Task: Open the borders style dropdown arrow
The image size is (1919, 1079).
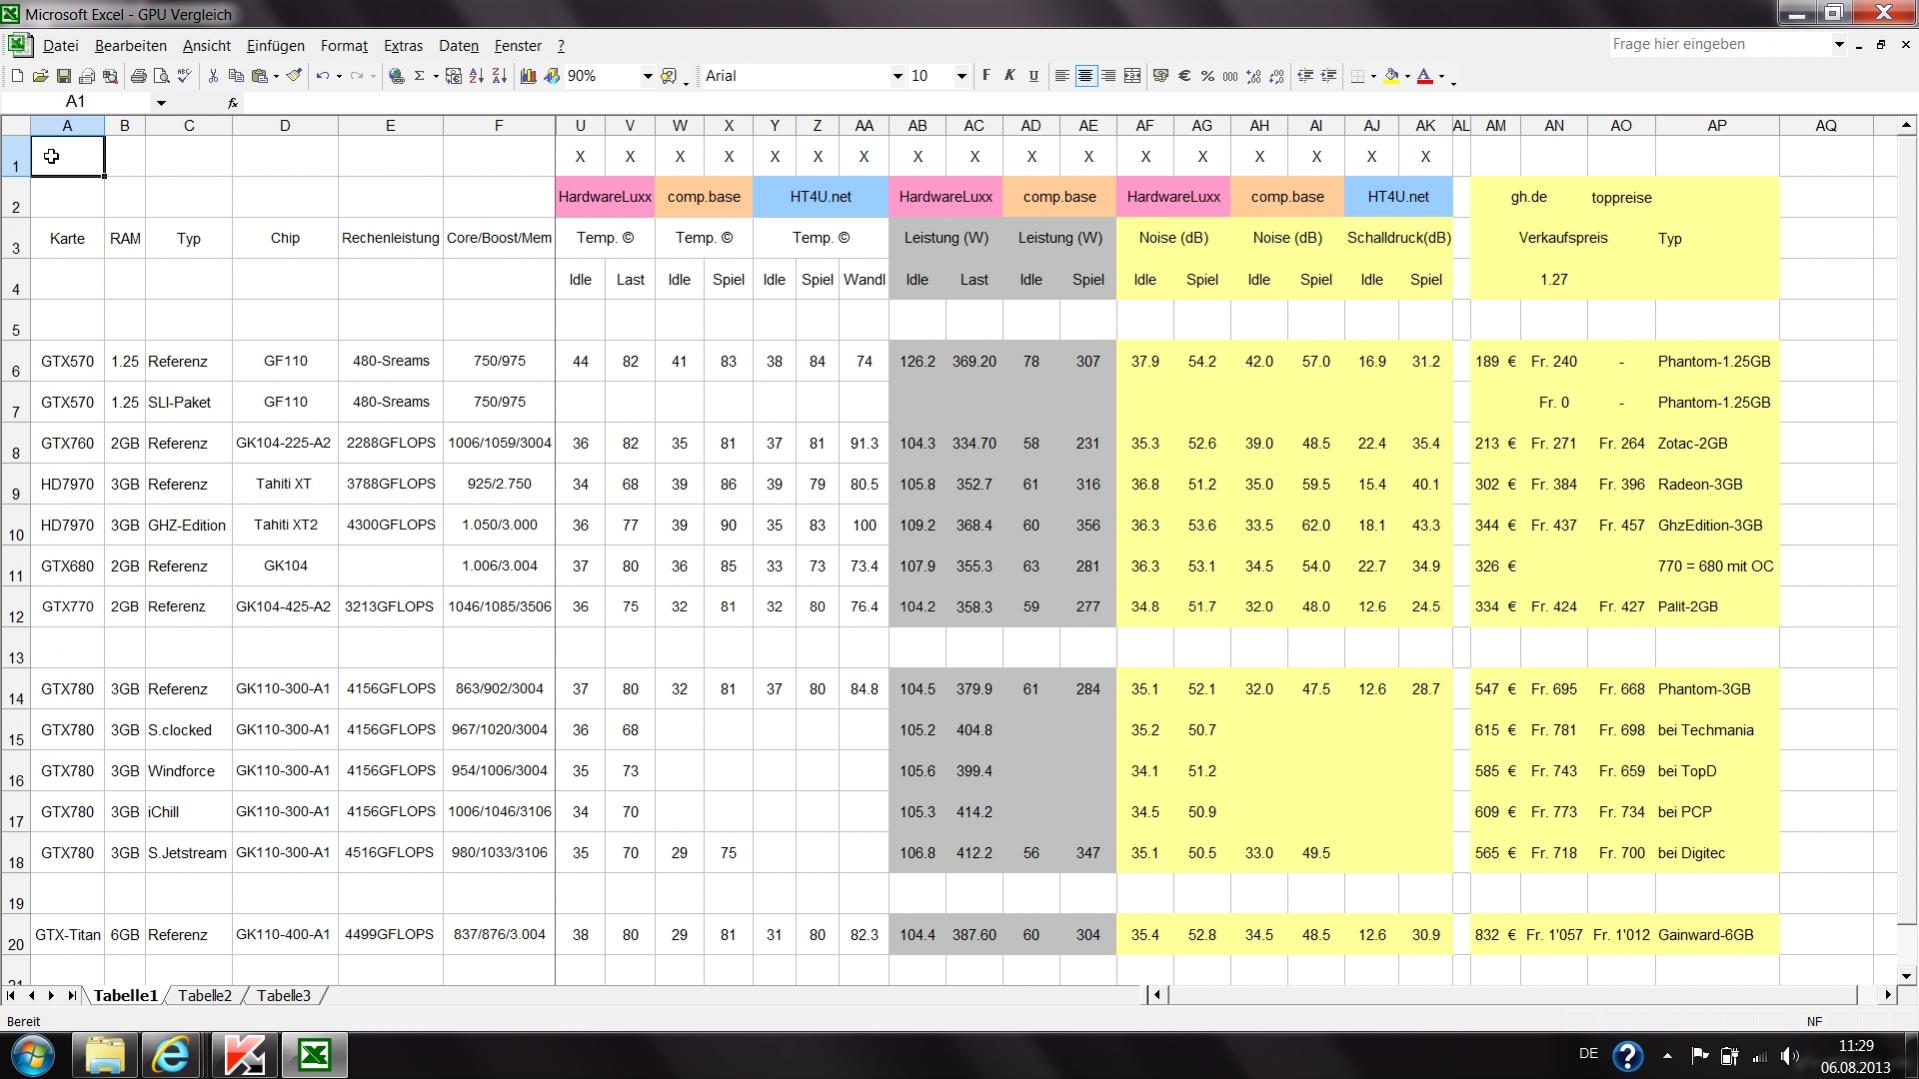Action: coord(1373,76)
